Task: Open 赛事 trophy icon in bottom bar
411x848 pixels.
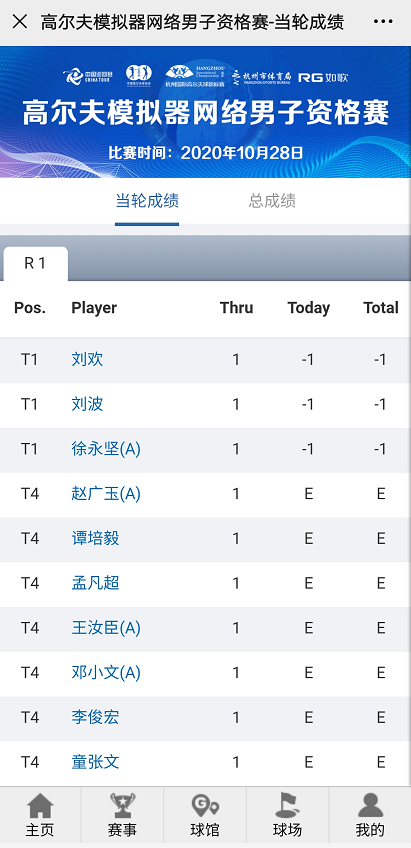Action: coord(122,815)
